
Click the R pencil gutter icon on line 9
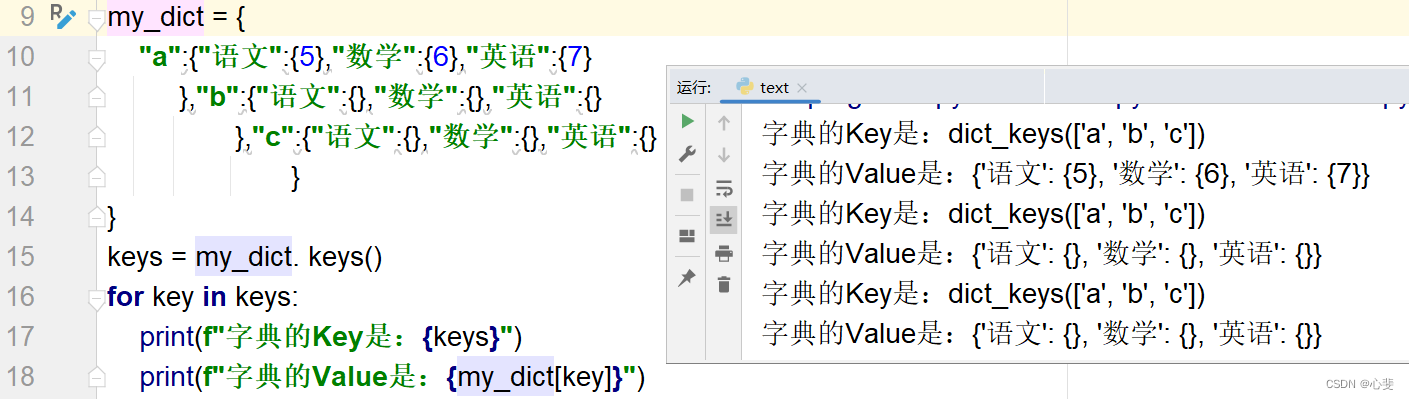63,16
